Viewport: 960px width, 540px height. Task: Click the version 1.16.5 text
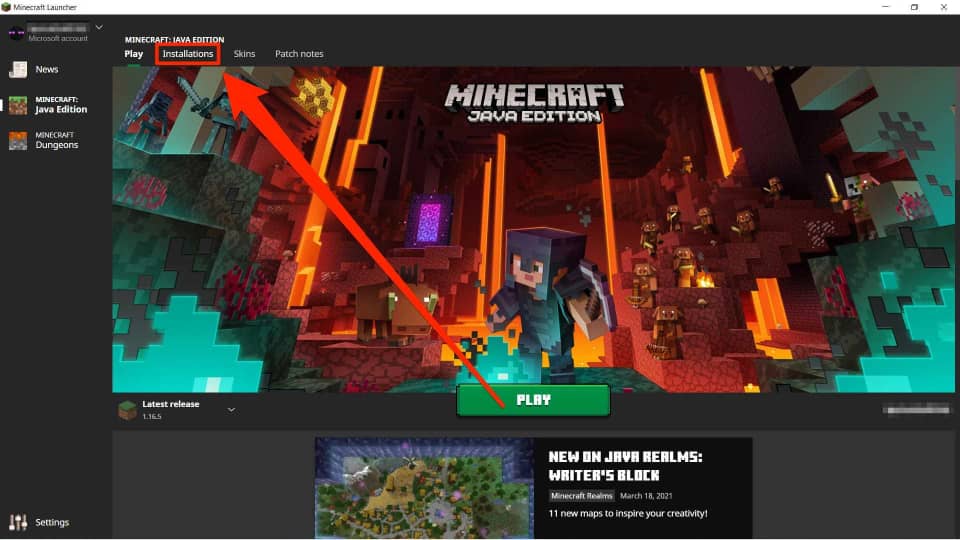coord(152,416)
